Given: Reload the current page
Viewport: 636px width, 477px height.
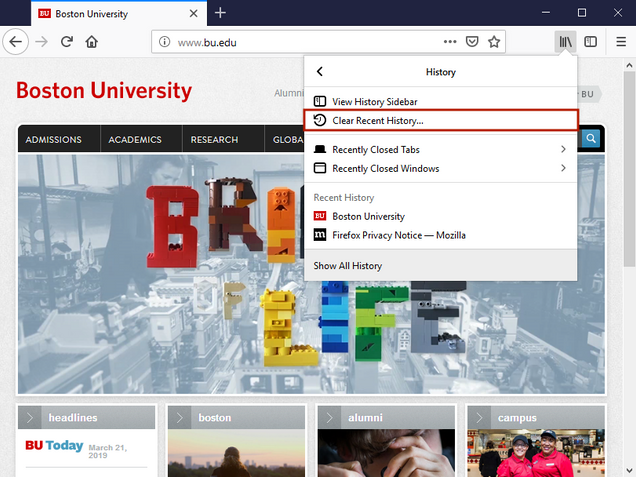Looking at the screenshot, I should click(67, 42).
